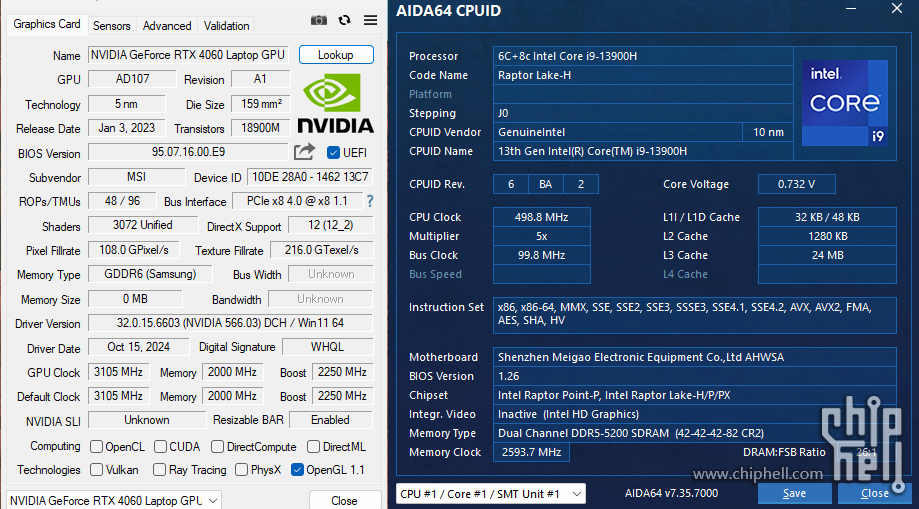Click the Driver Date Oct 15, 2024 value
Image resolution: width=919 pixels, height=509 pixels.
138,347
